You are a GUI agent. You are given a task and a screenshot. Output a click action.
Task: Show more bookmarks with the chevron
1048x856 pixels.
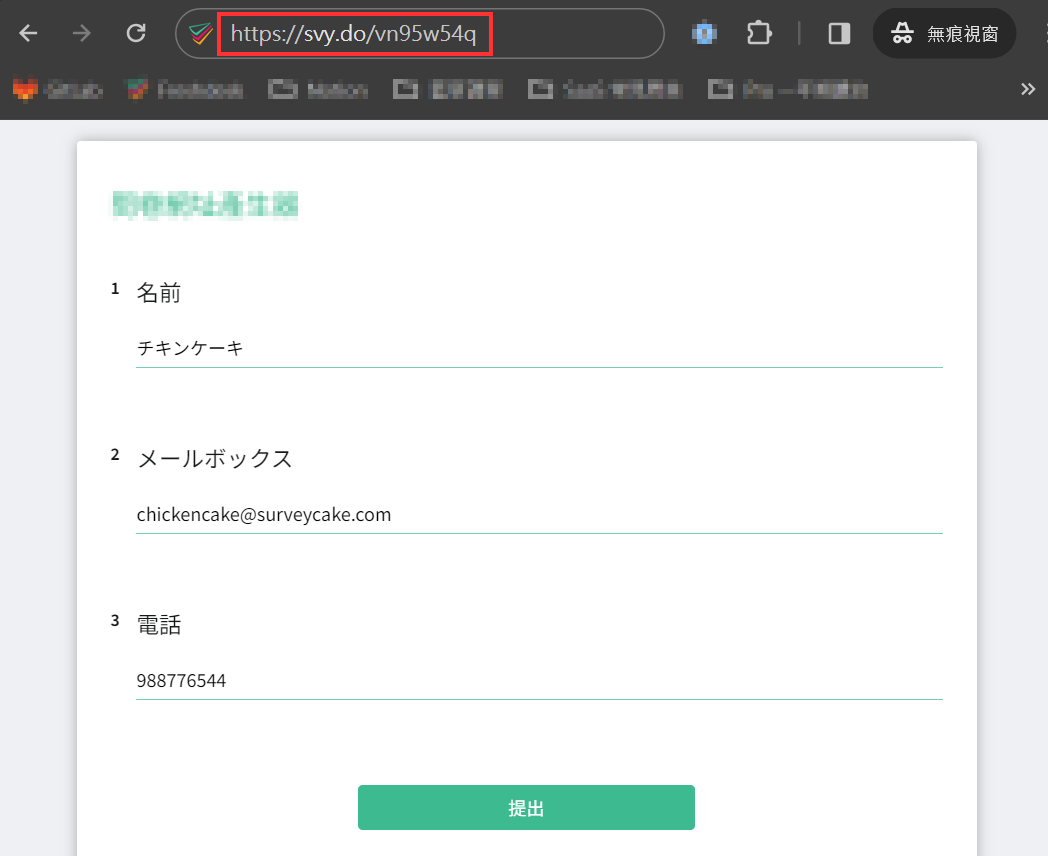(x=1027, y=90)
